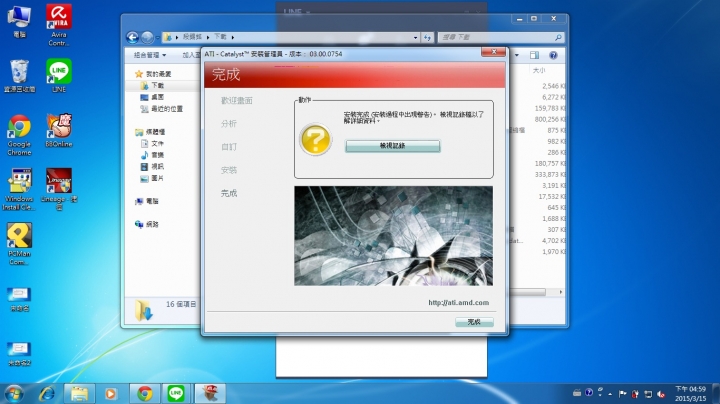Open the 組合管理 menu in Explorer

tap(150, 55)
